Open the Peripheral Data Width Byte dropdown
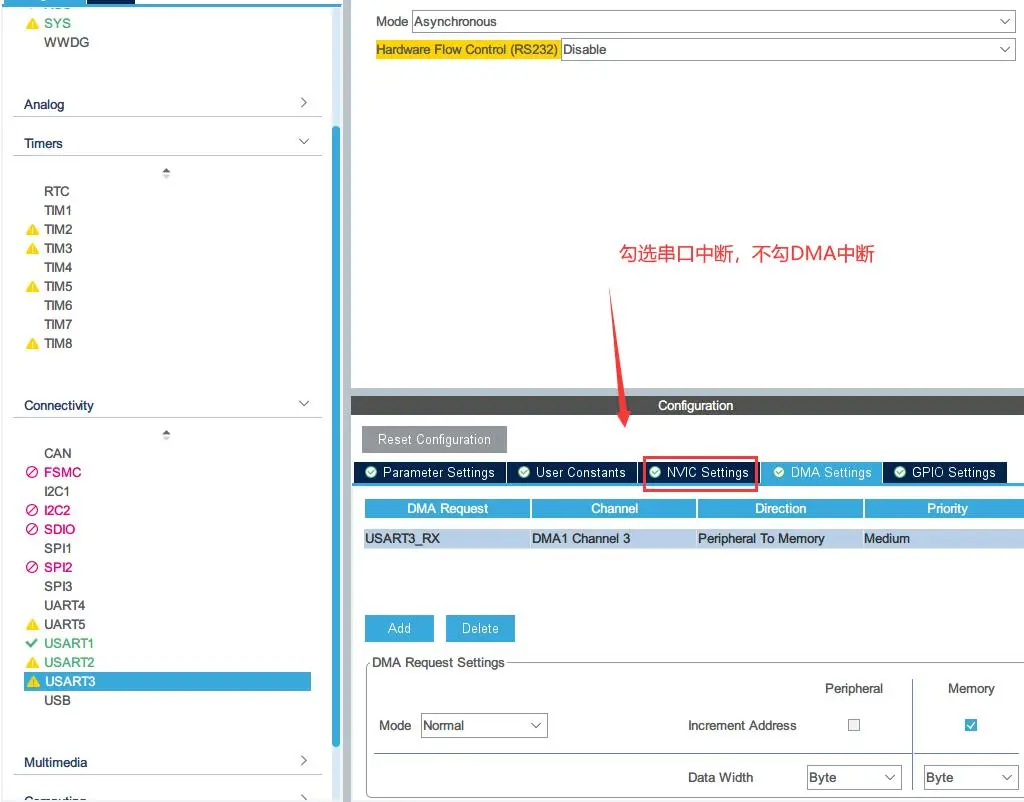The image size is (1024, 802). 853,777
